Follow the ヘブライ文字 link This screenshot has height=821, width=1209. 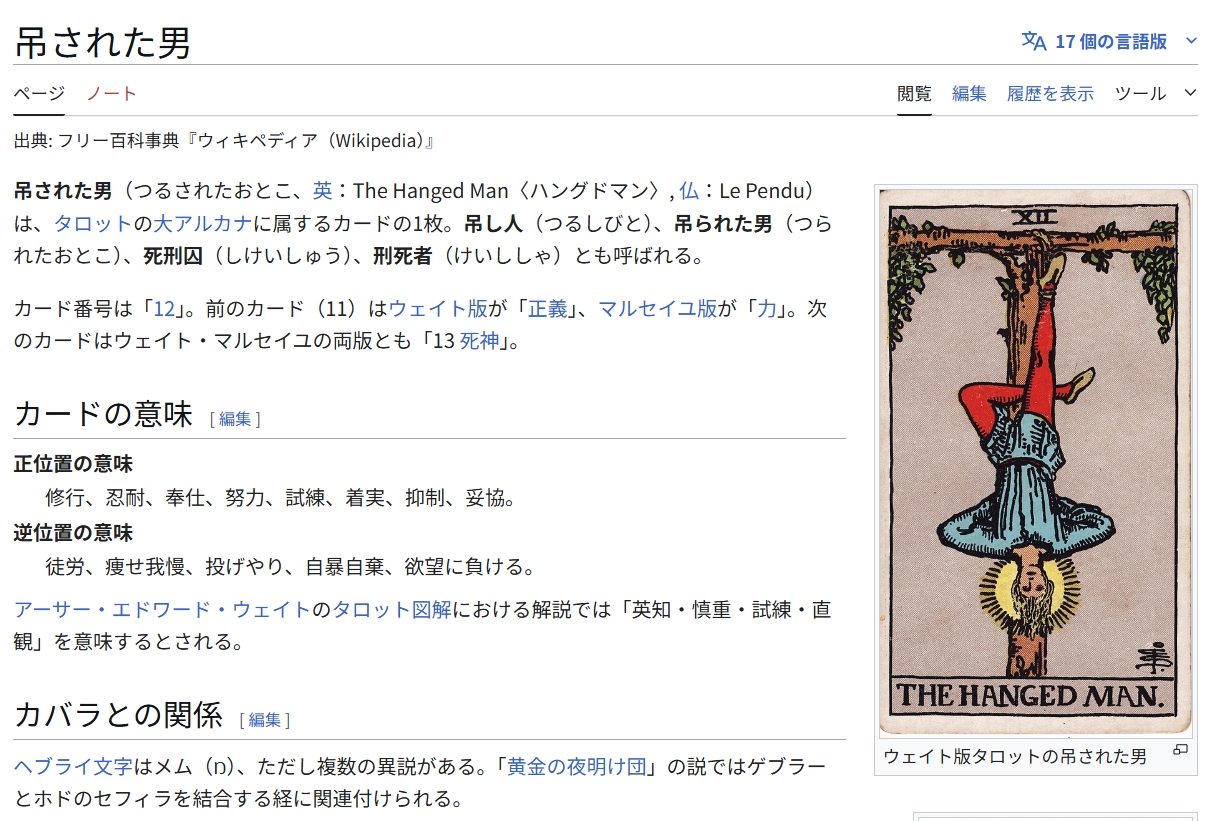[x=73, y=767]
